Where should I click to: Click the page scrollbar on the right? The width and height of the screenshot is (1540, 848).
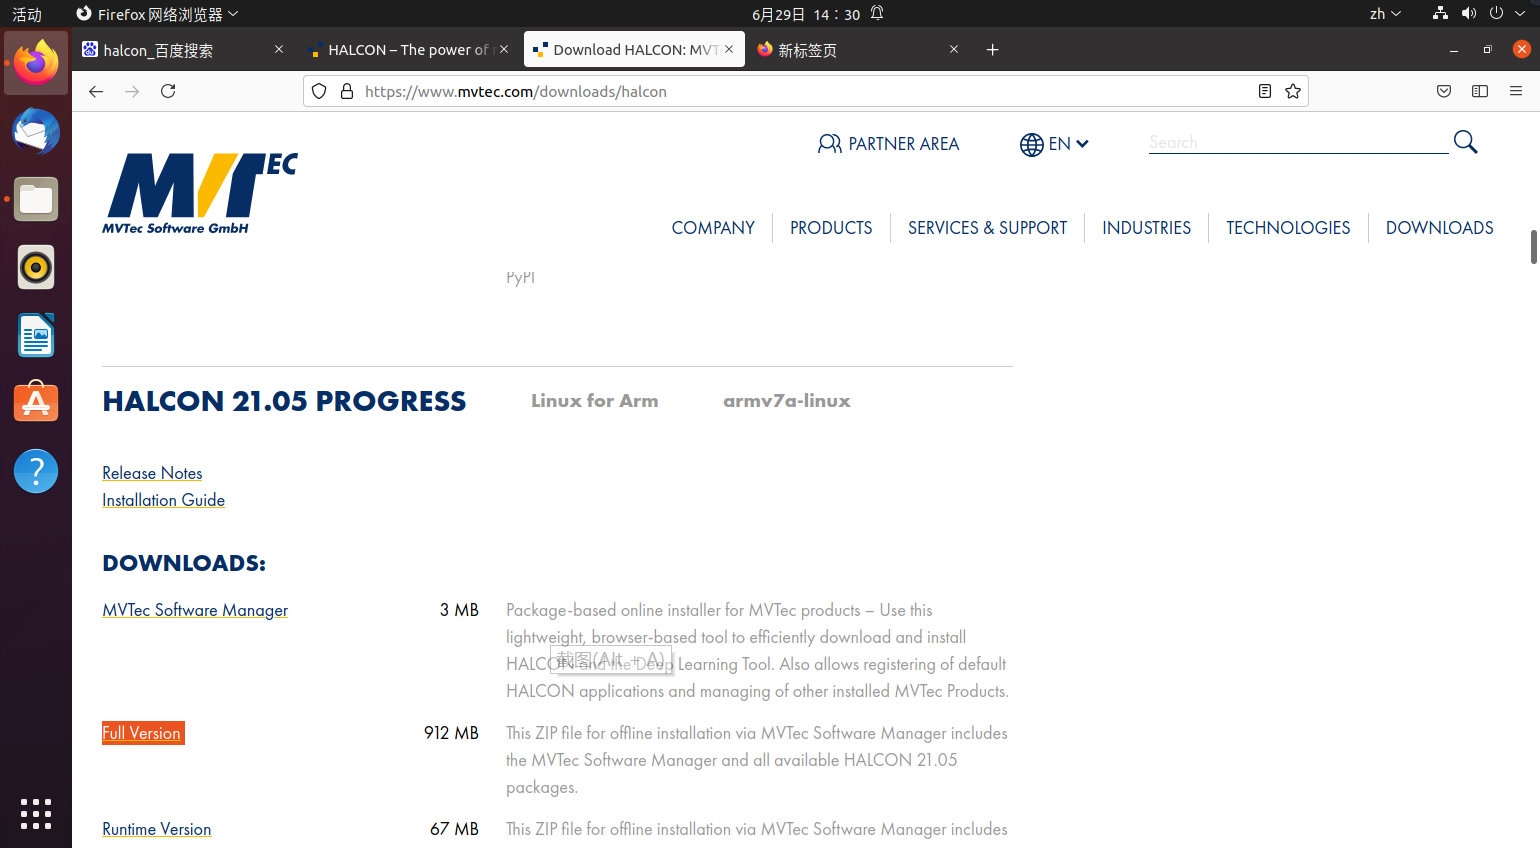(1532, 250)
